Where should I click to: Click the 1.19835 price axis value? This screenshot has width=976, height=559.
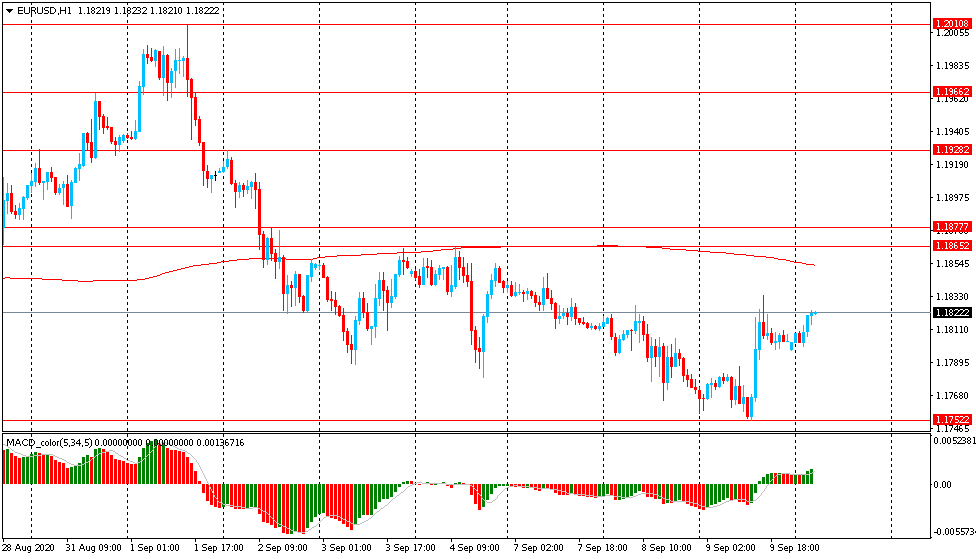pos(952,65)
